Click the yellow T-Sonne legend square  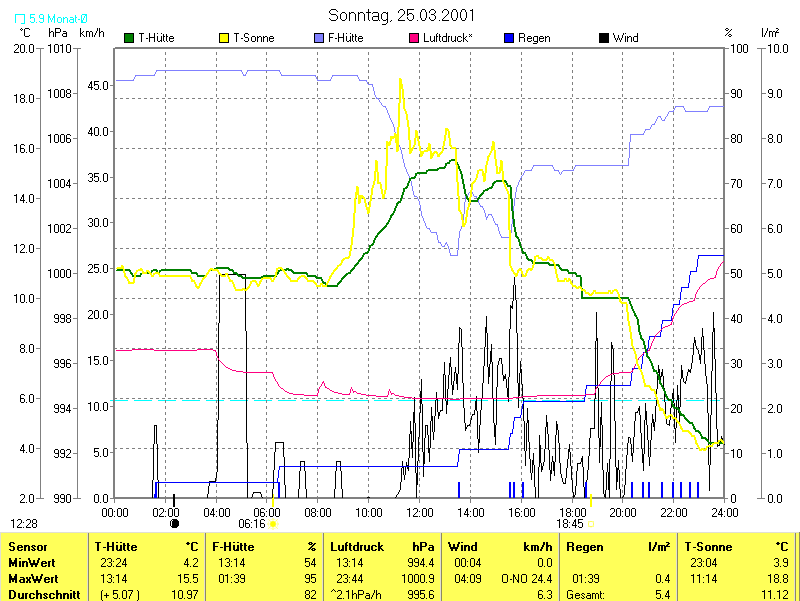click(x=224, y=38)
